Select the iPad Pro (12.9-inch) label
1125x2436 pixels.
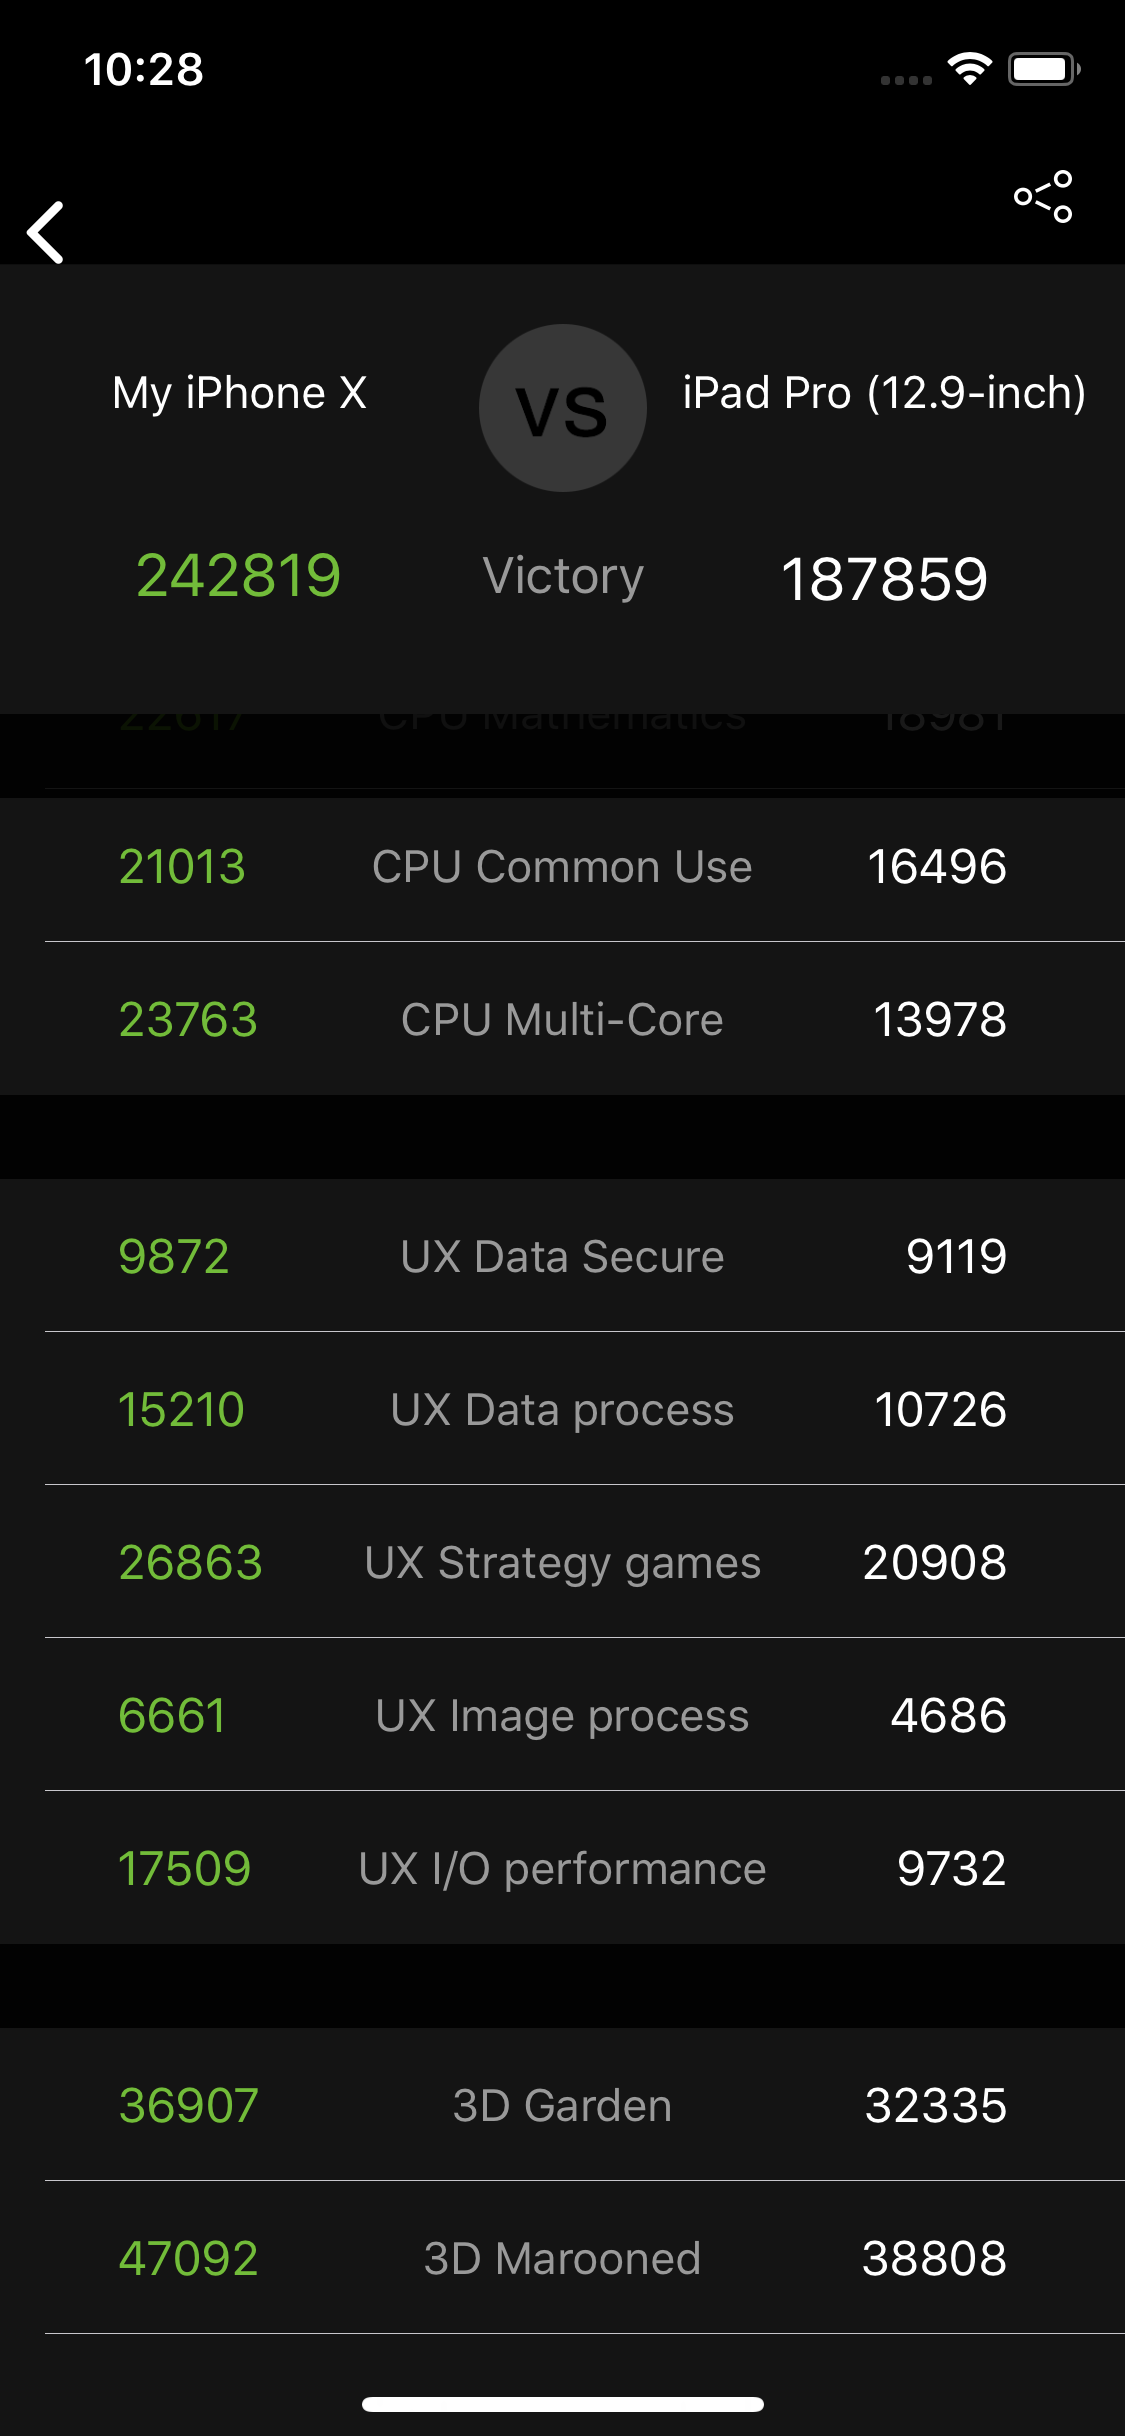tap(884, 393)
